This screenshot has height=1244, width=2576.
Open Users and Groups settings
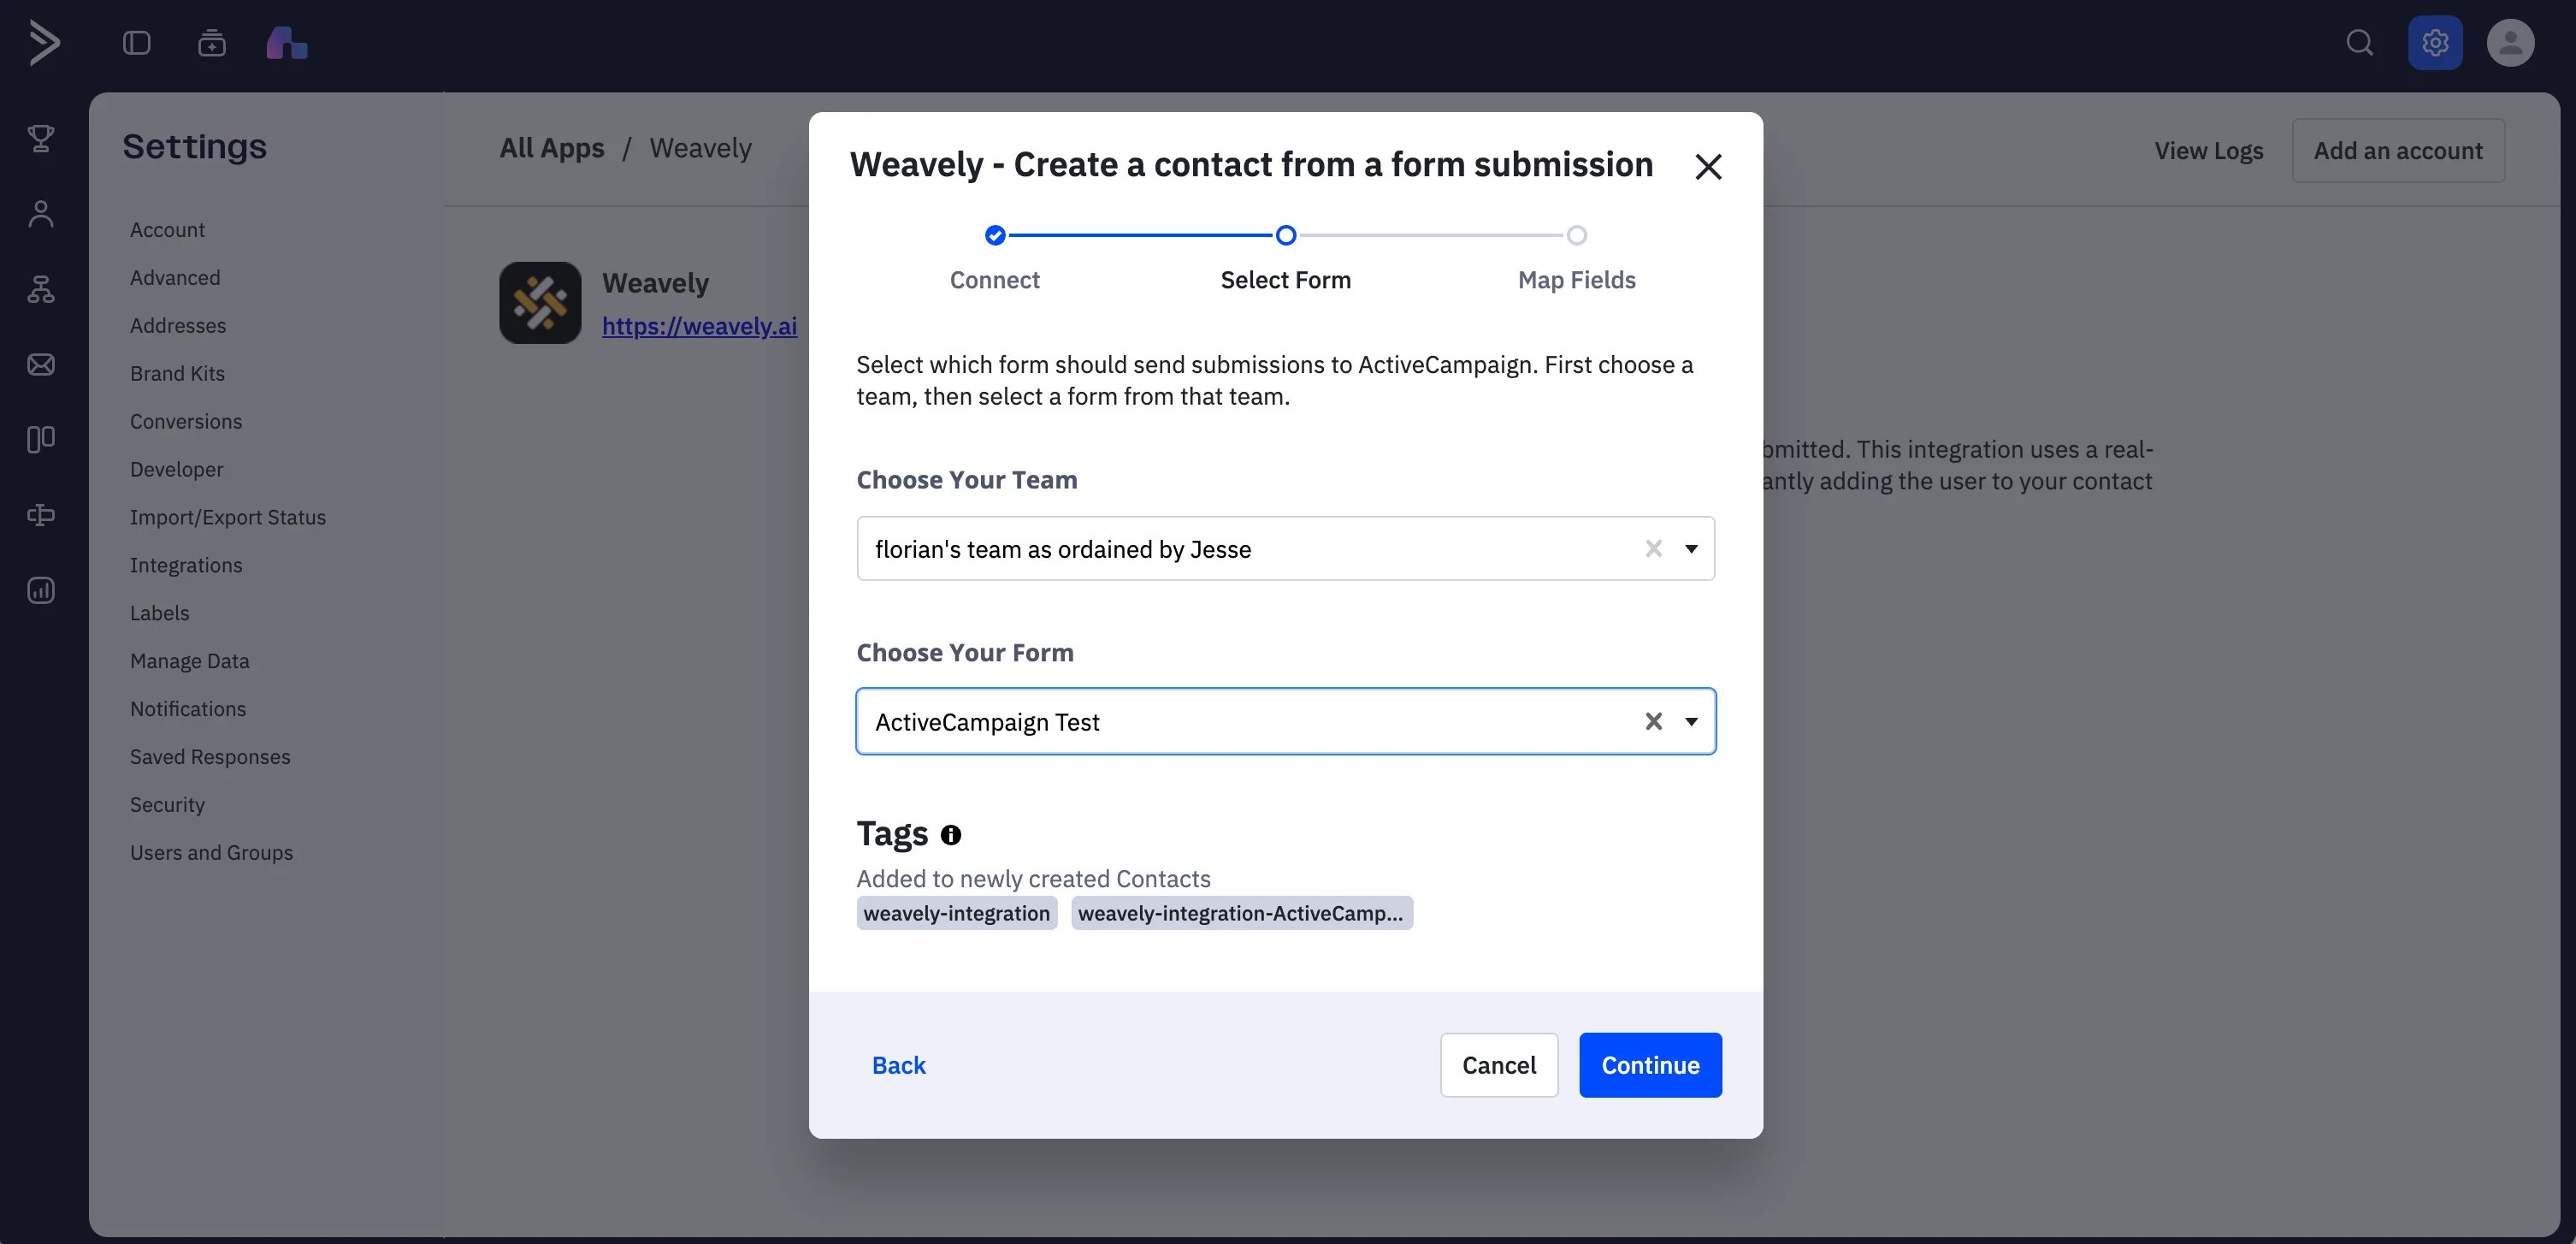click(211, 853)
